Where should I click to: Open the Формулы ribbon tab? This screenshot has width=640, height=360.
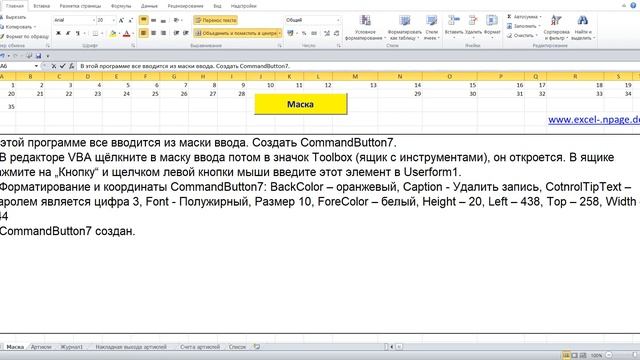[x=121, y=6]
